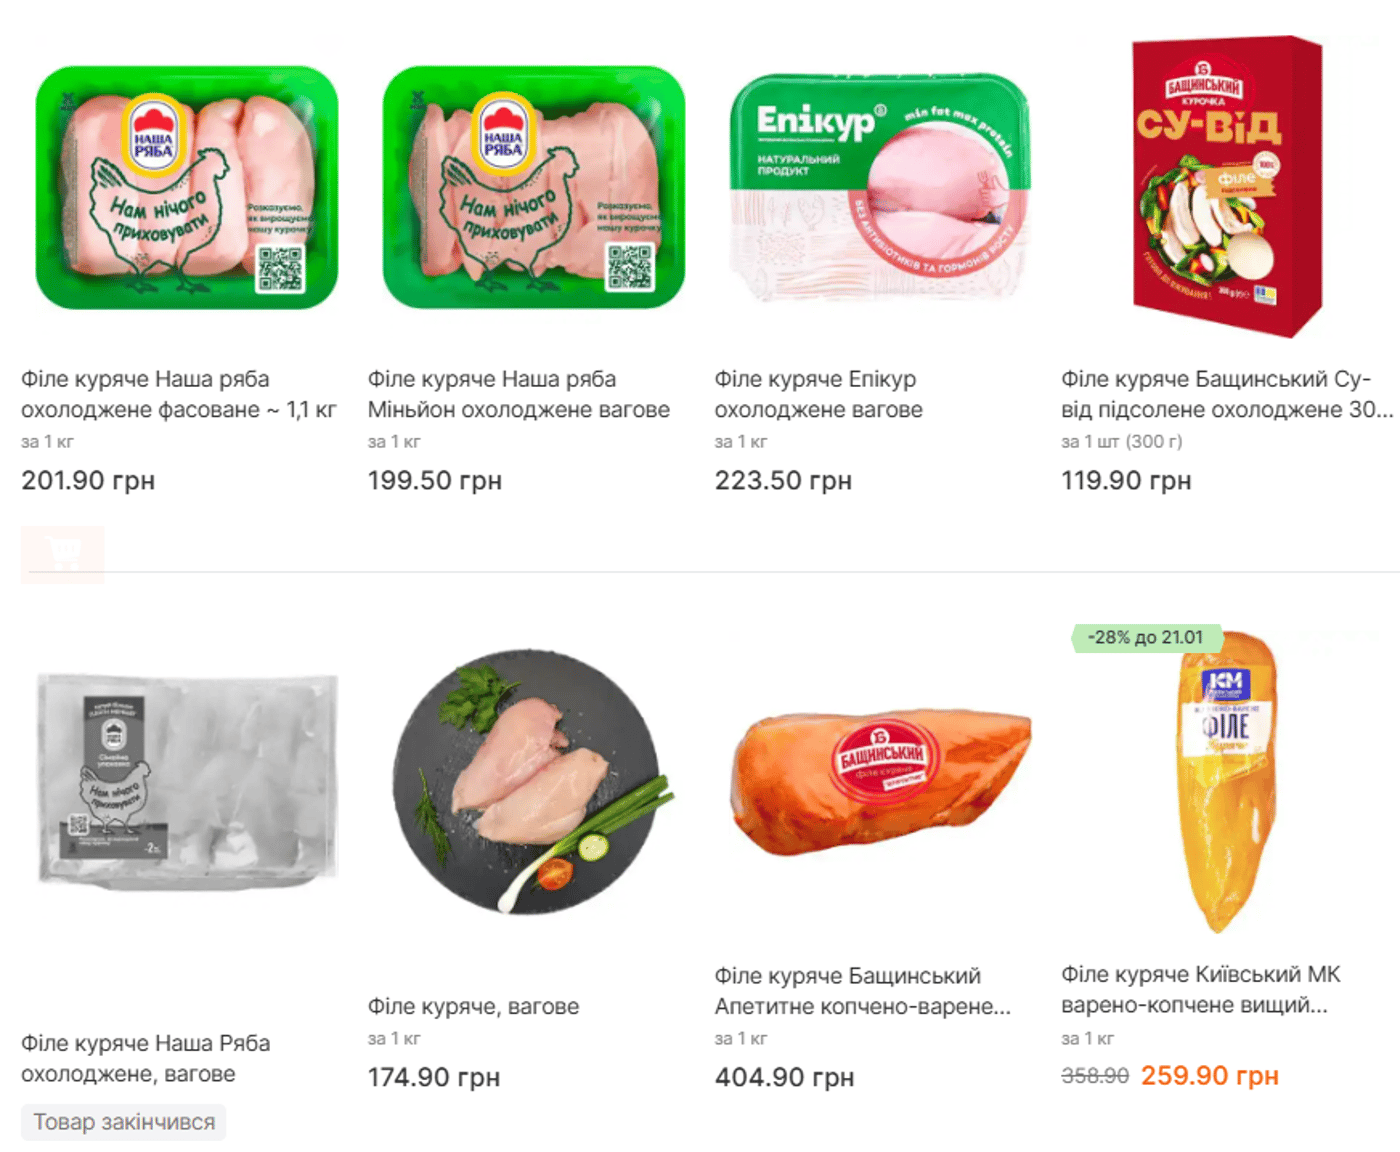
Task: Open the Бащинський Су-від підсолене title link
Action: (x=1227, y=394)
